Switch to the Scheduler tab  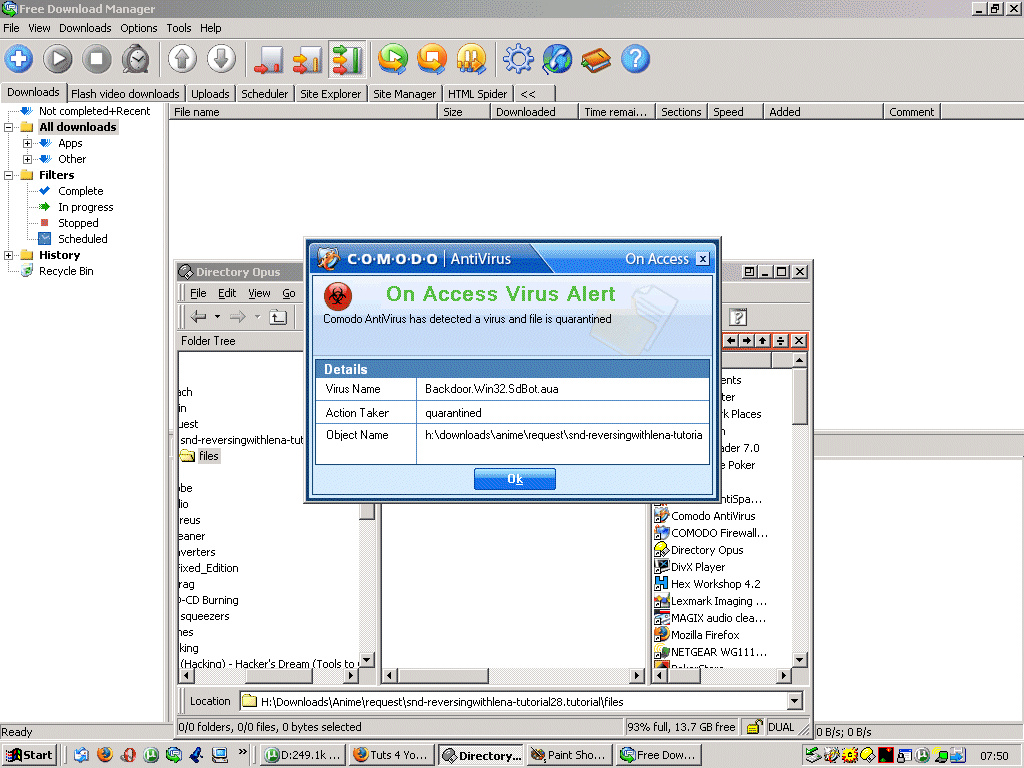click(x=264, y=94)
